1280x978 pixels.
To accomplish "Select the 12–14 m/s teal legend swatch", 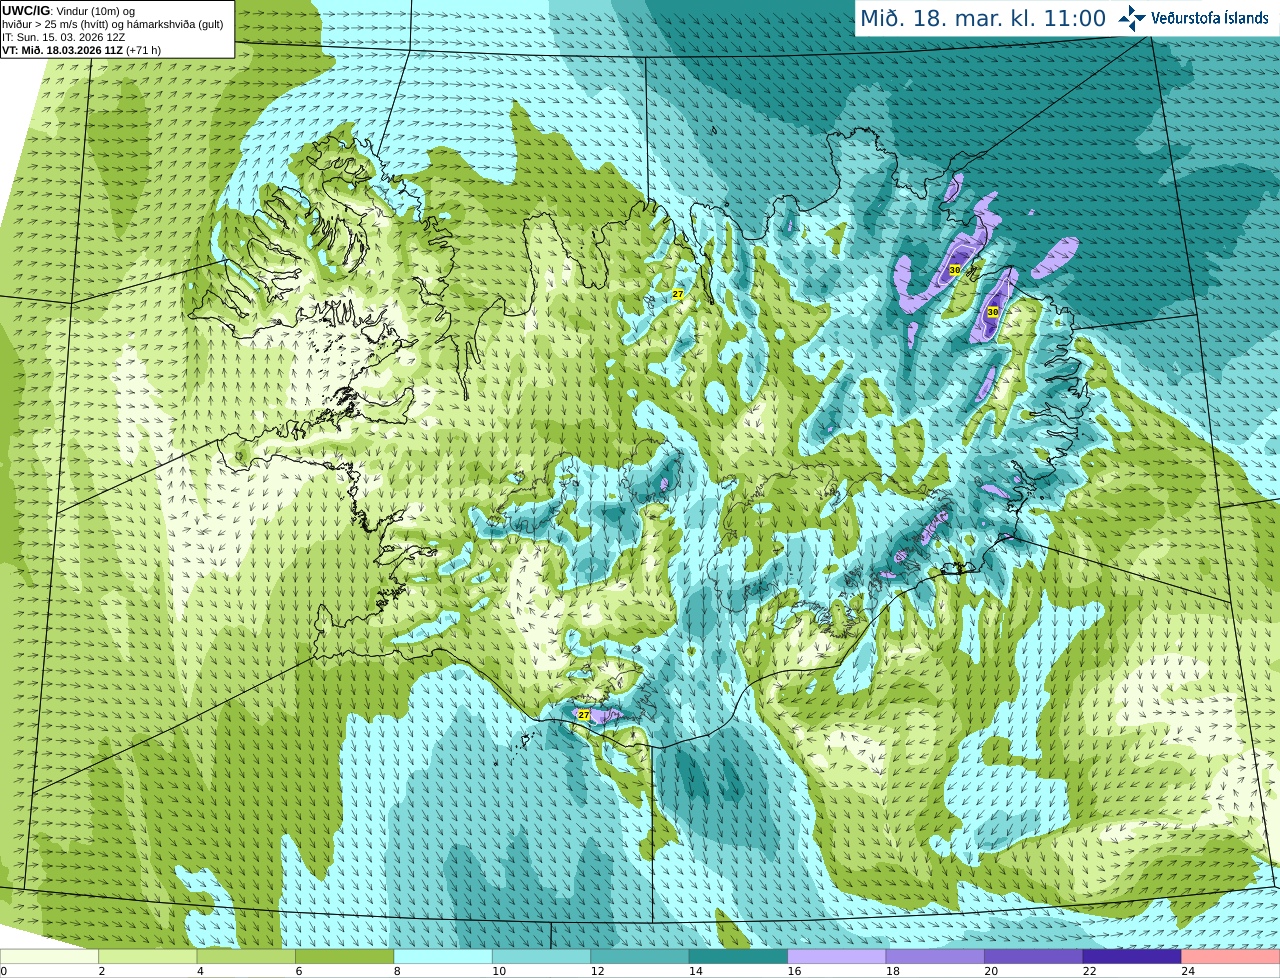I will [640, 956].
